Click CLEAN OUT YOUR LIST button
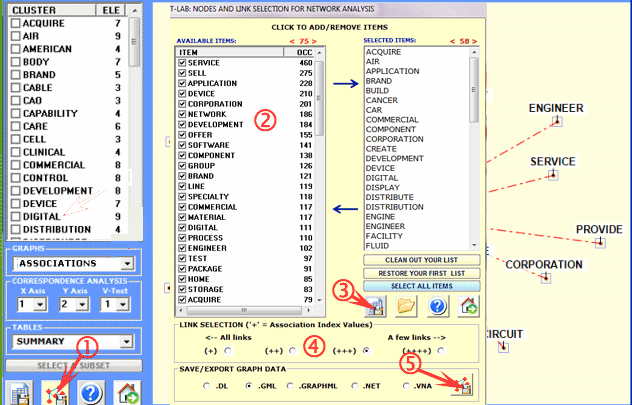The height and width of the screenshot is (405, 632). 419,259
